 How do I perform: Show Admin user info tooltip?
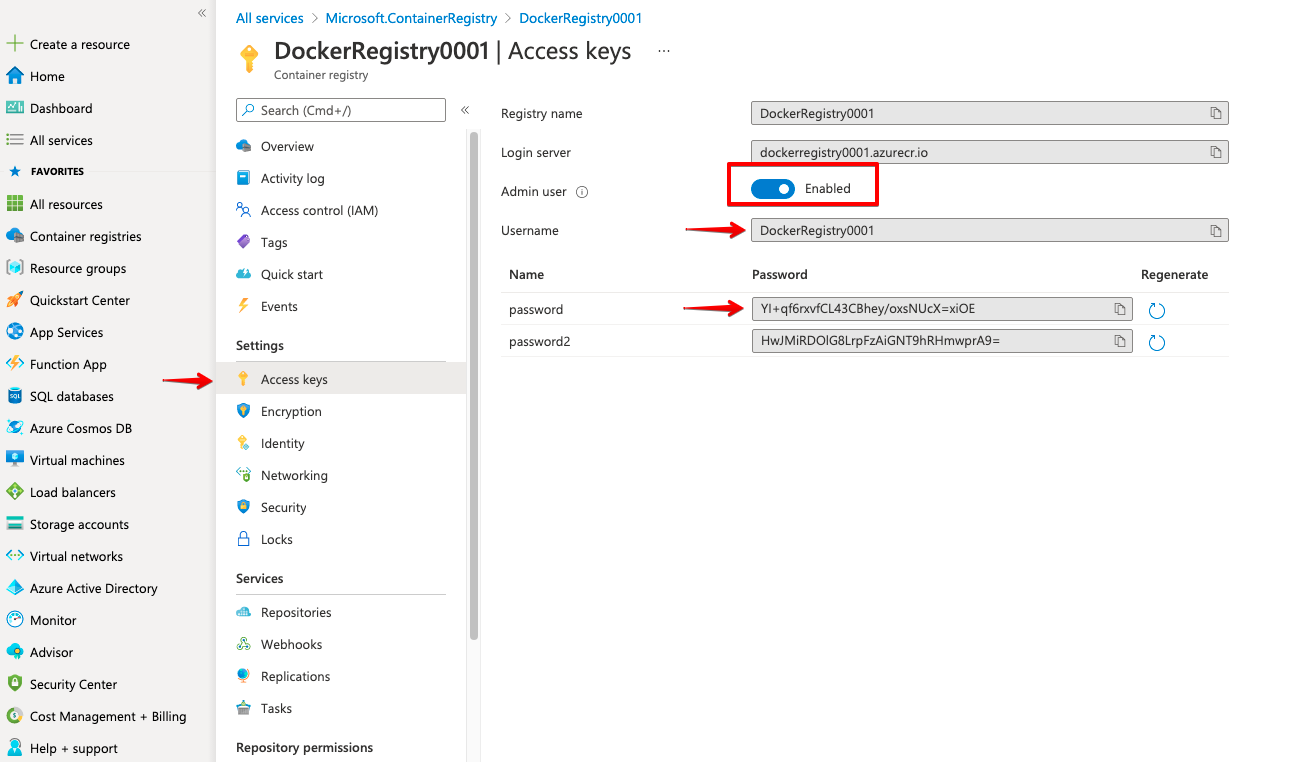click(582, 192)
